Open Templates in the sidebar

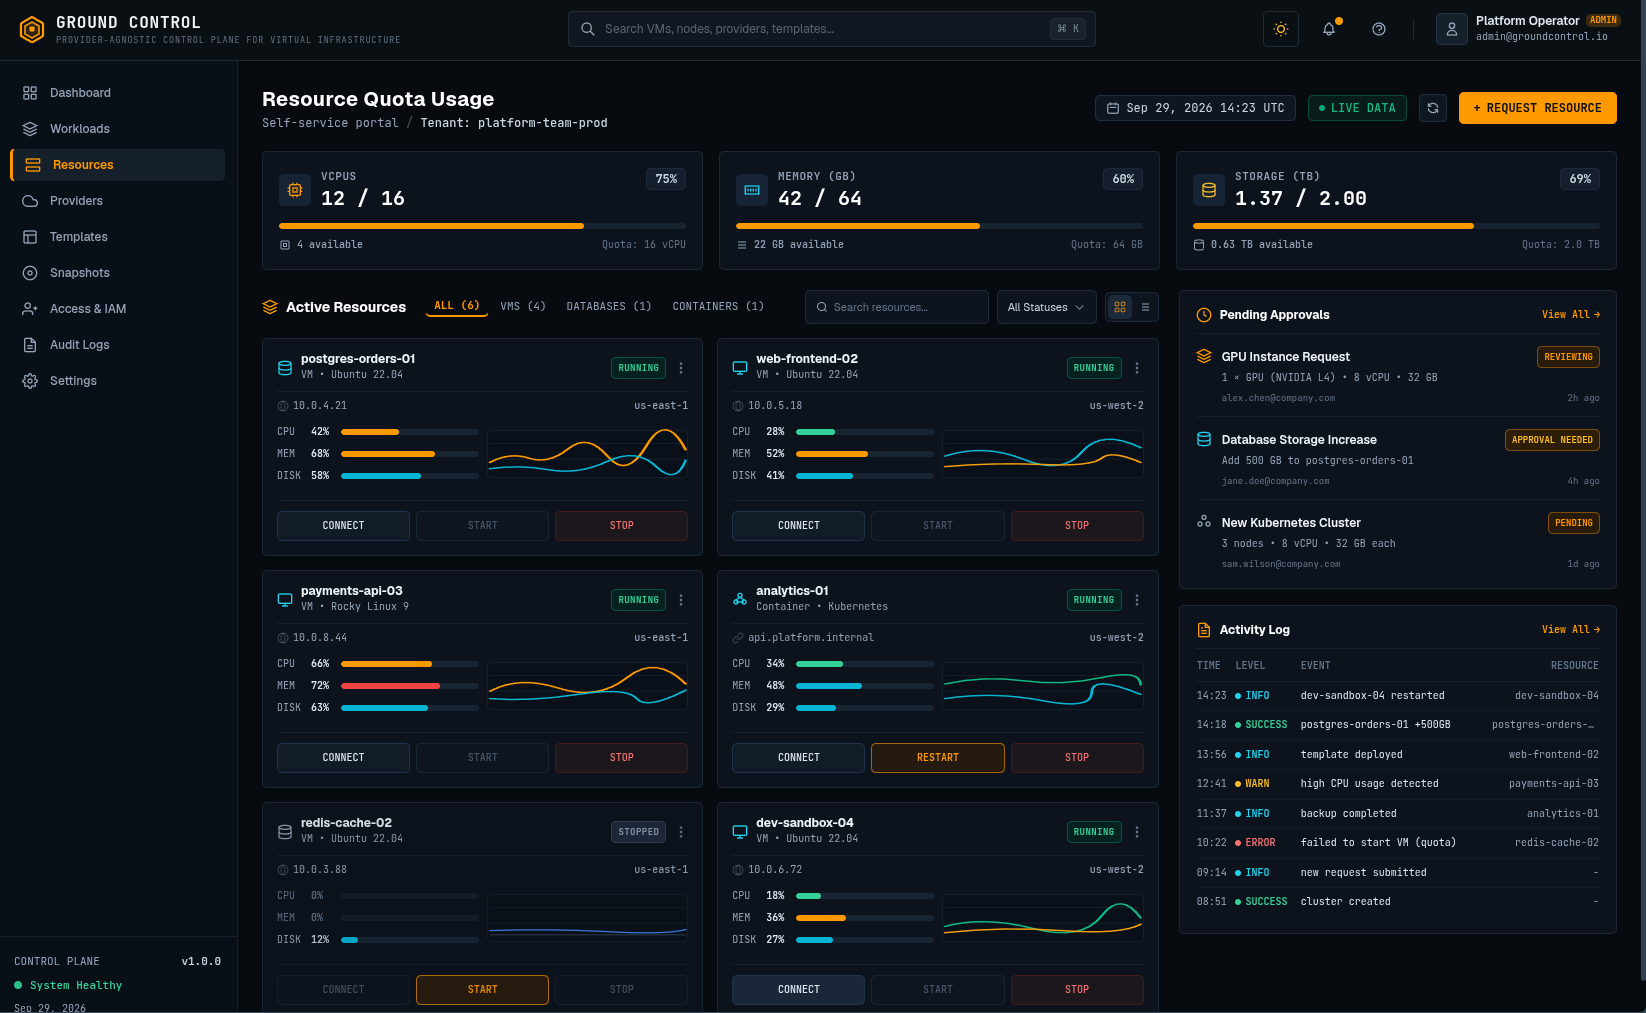coord(118,237)
